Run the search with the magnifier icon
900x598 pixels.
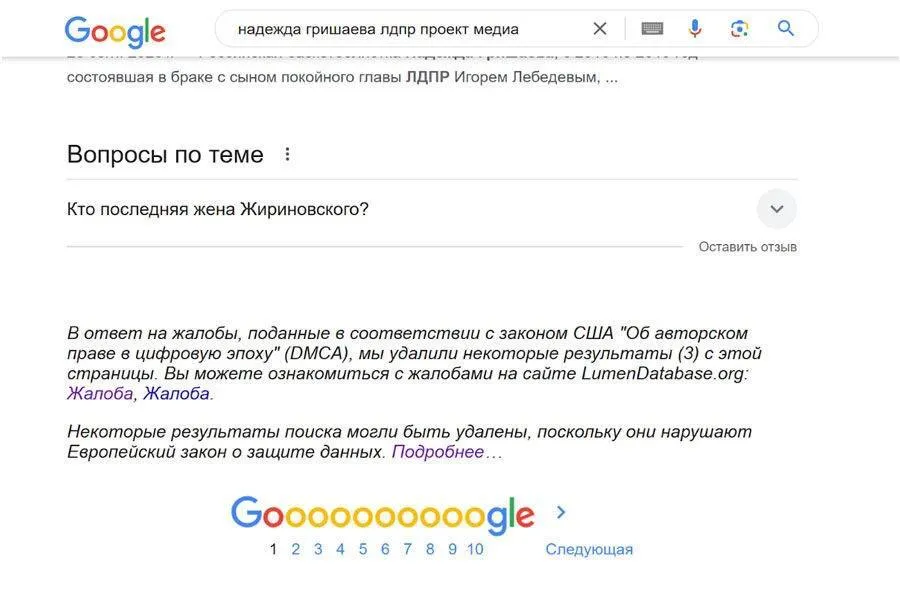(784, 28)
